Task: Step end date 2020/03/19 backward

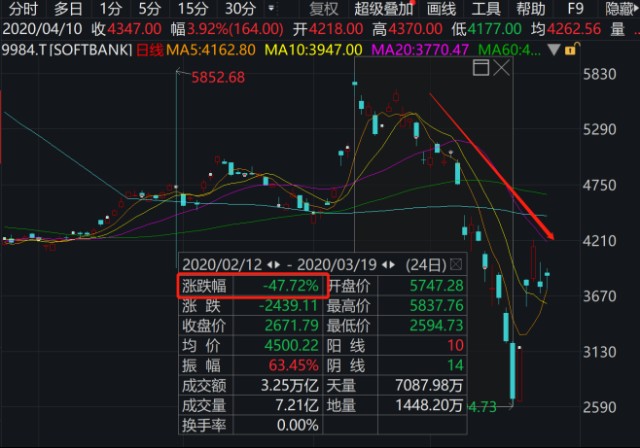Action: [385, 265]
